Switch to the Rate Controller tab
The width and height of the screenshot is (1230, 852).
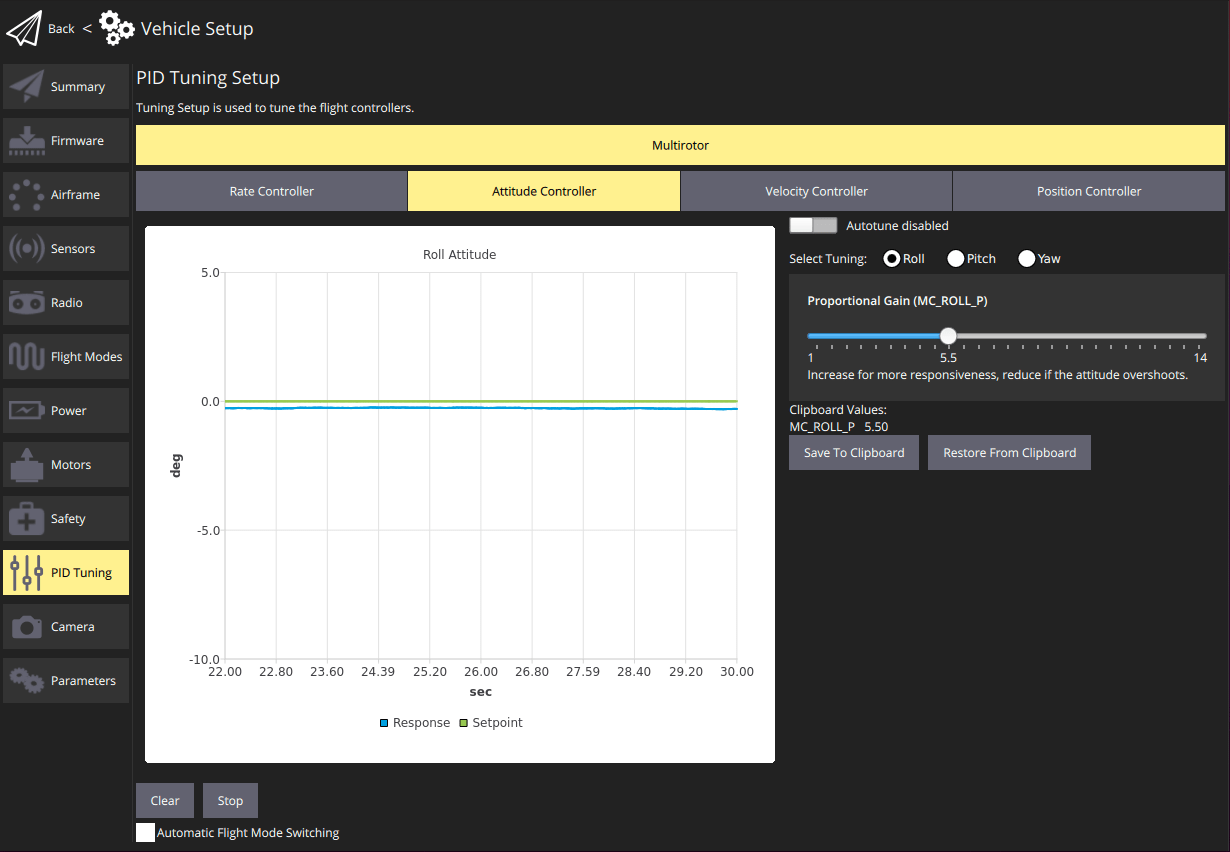point(271,191)
